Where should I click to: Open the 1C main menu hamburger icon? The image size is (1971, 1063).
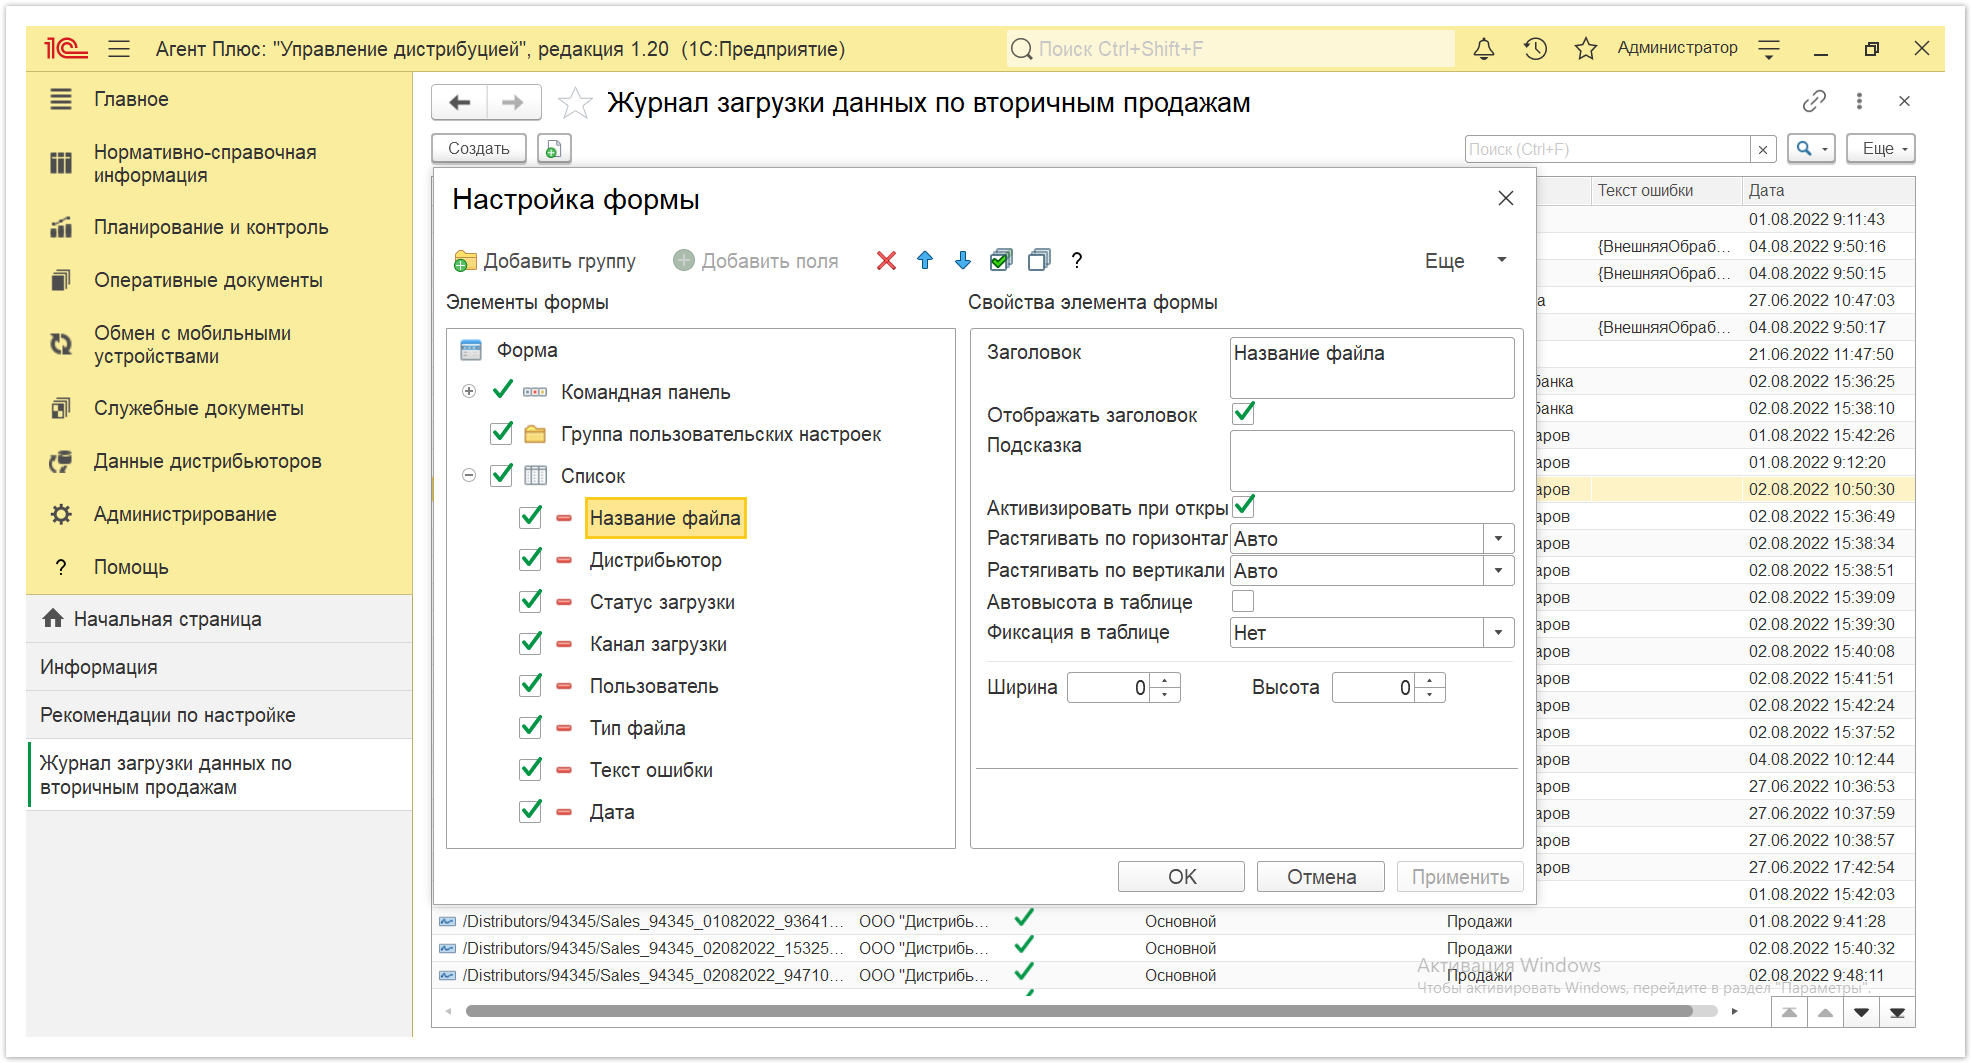click(119, 48)
